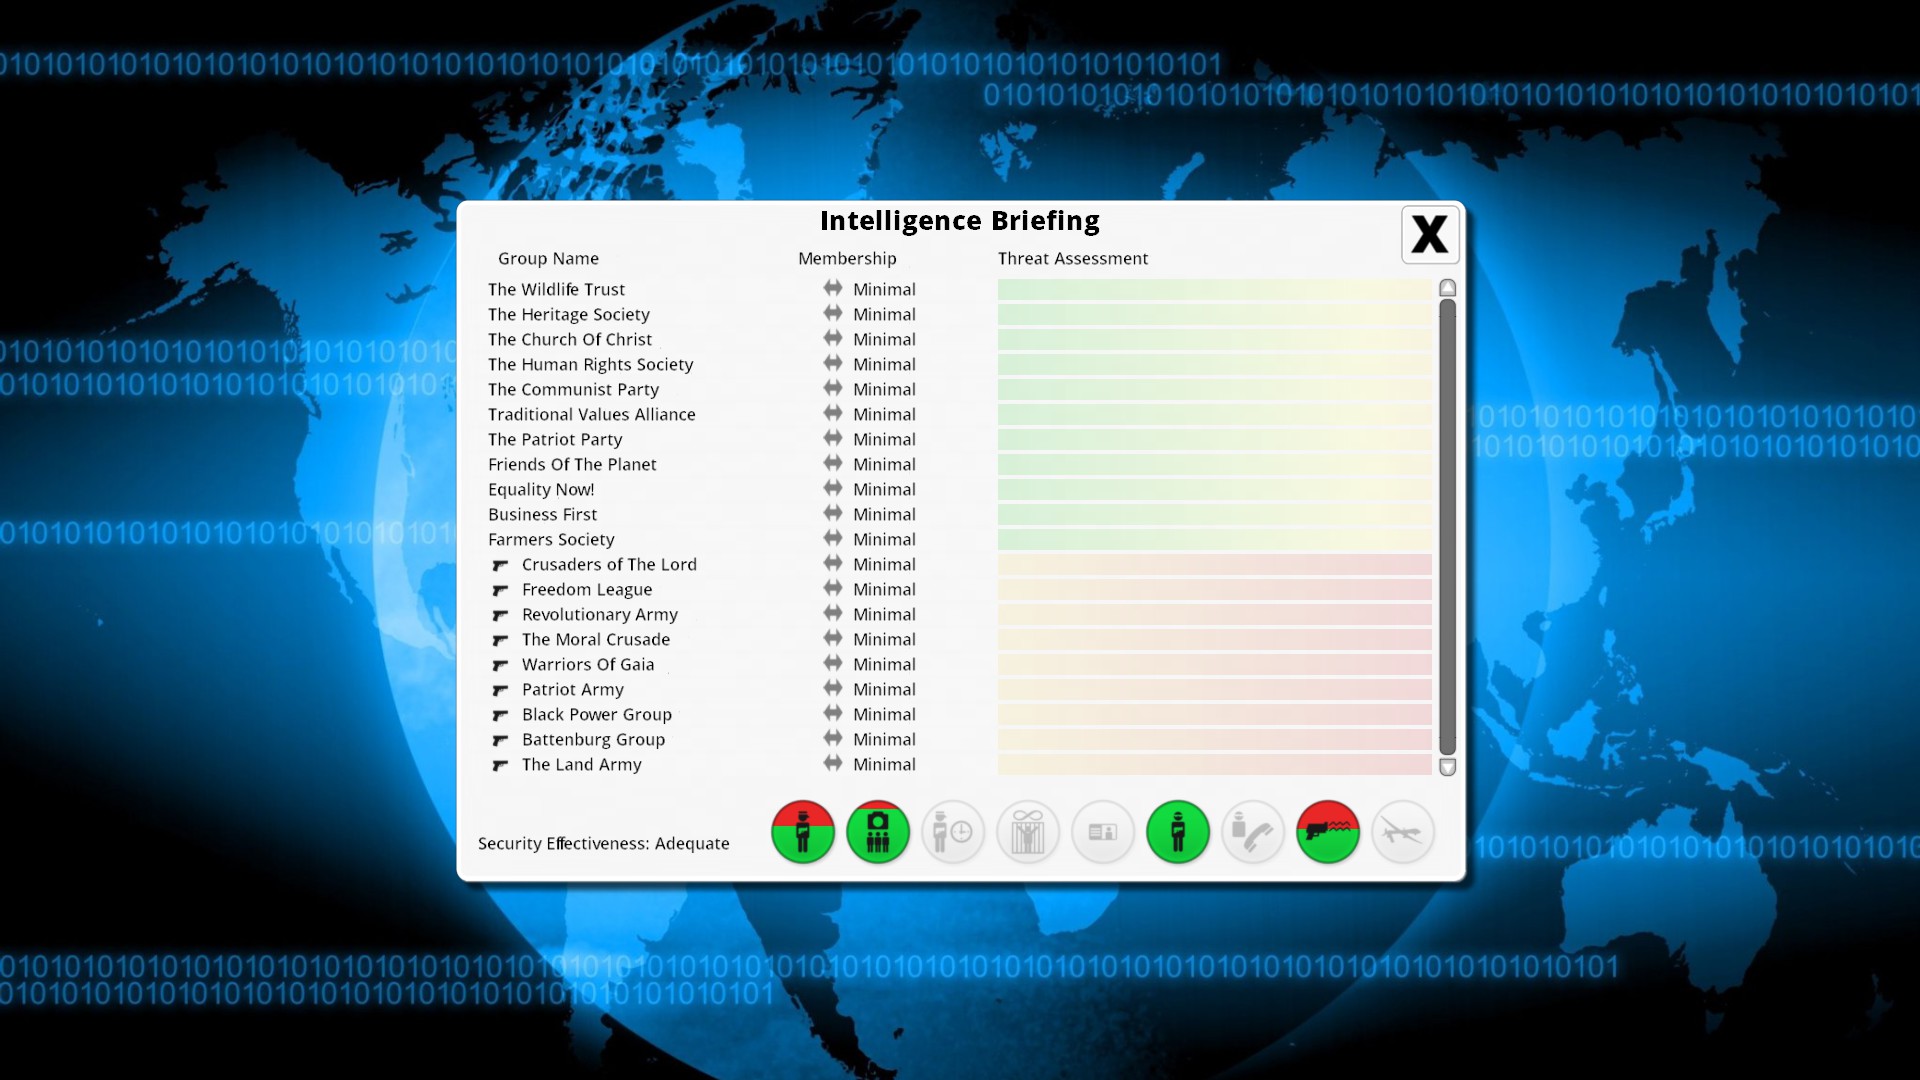Select the police curfew clock icon
This screenshot has width=1920, height=1080.
click(952, 832)
